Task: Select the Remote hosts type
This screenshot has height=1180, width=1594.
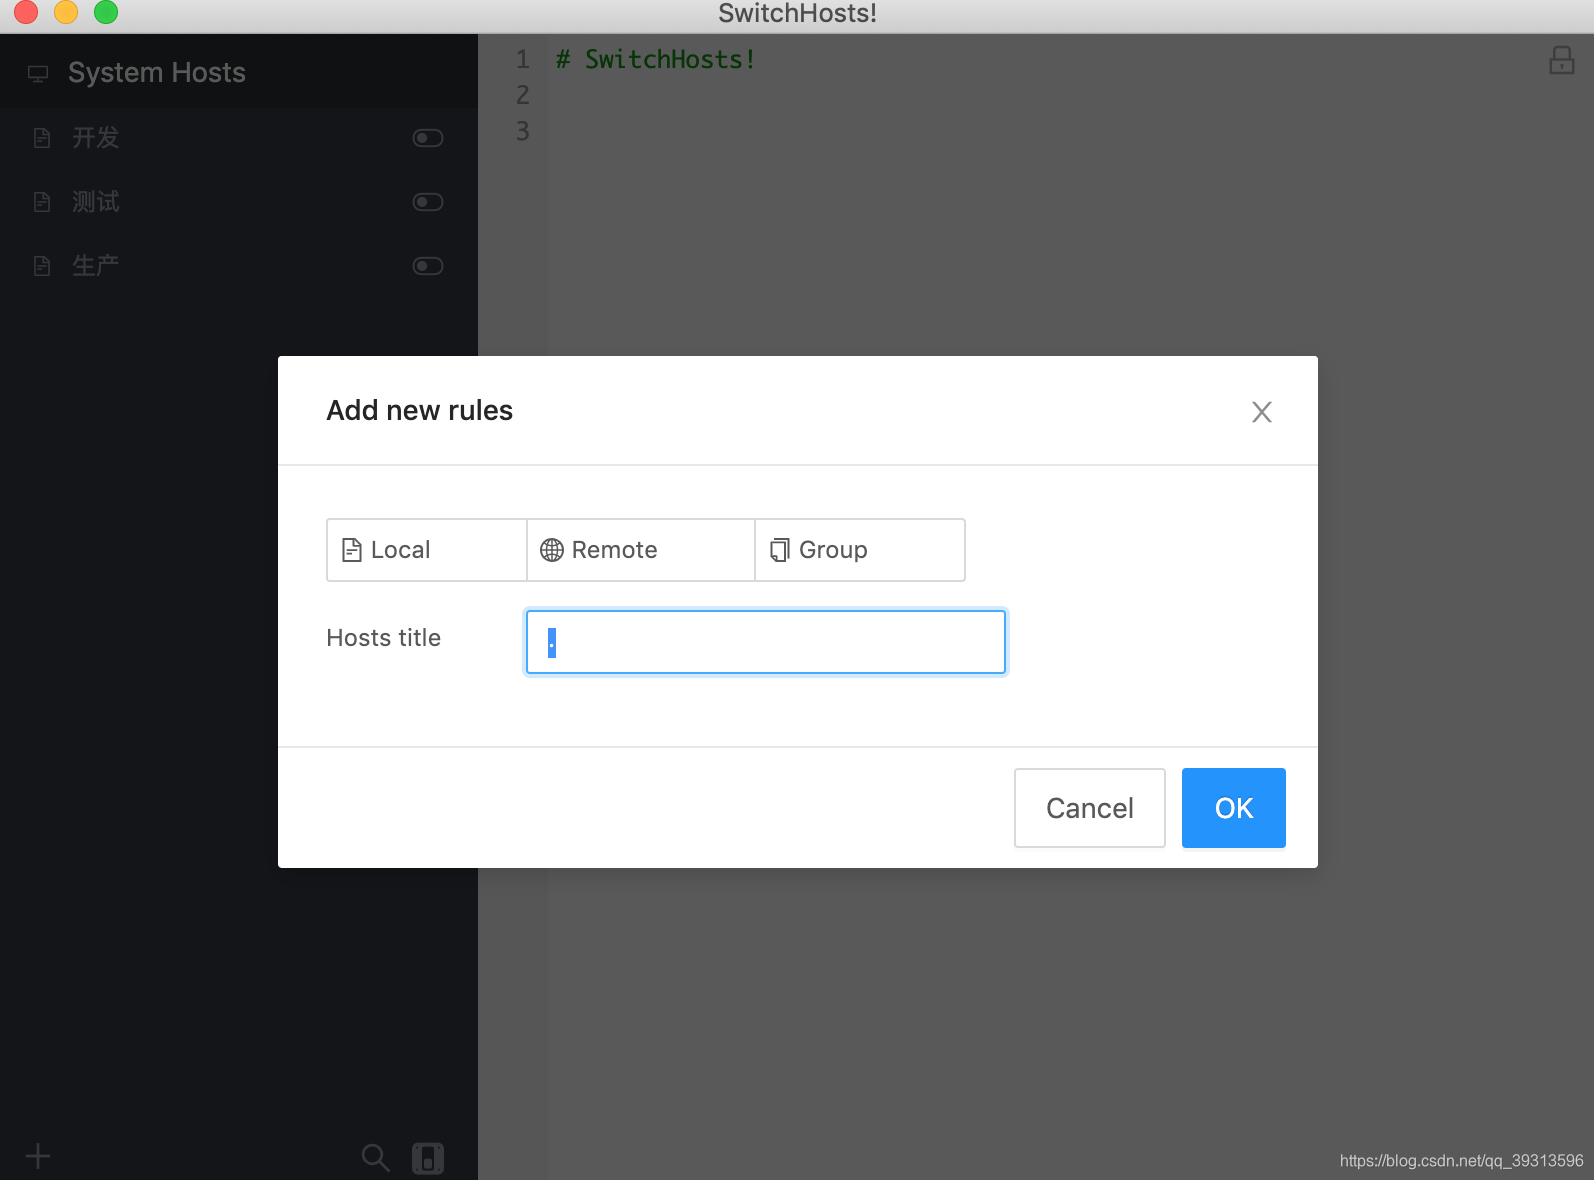Action: click(641, 550)
